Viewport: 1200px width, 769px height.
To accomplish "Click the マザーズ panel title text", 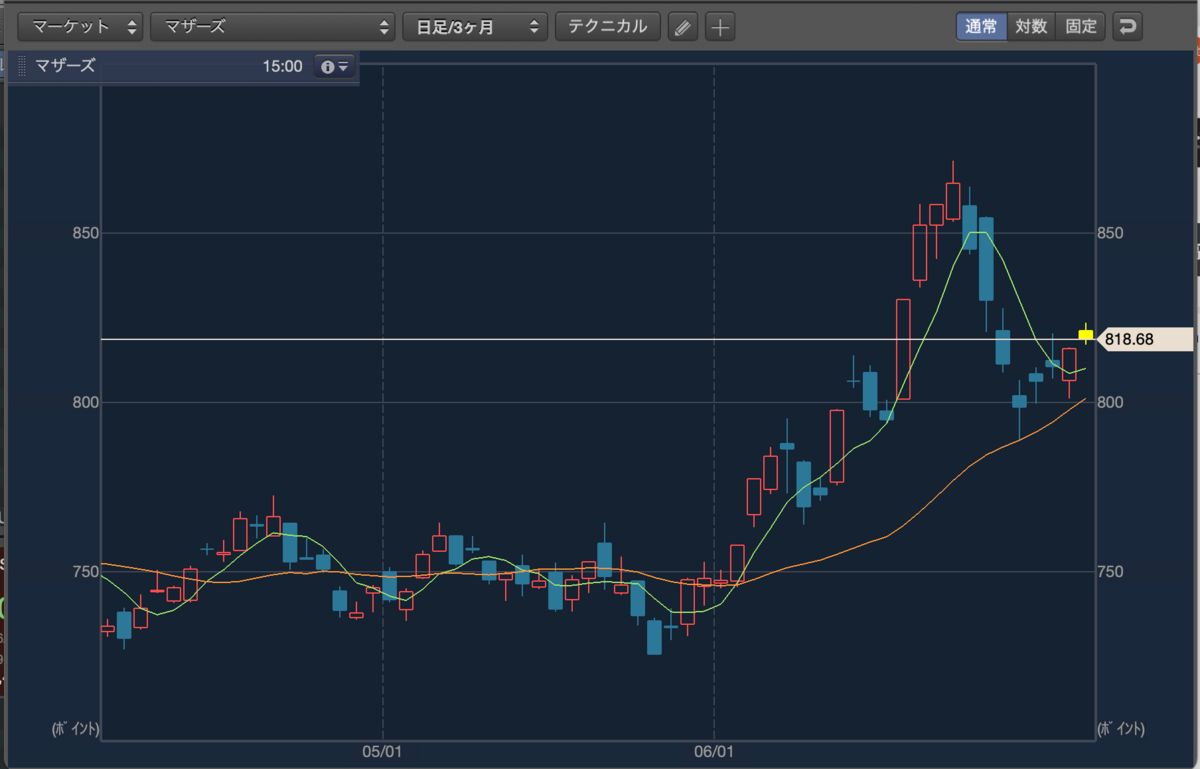I will pyautogui.click(x=65, y=67).
